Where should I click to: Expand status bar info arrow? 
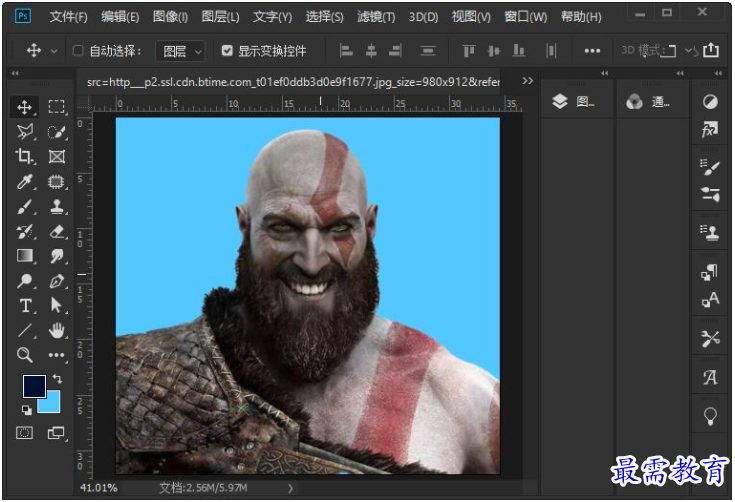(x=291, y=488)
